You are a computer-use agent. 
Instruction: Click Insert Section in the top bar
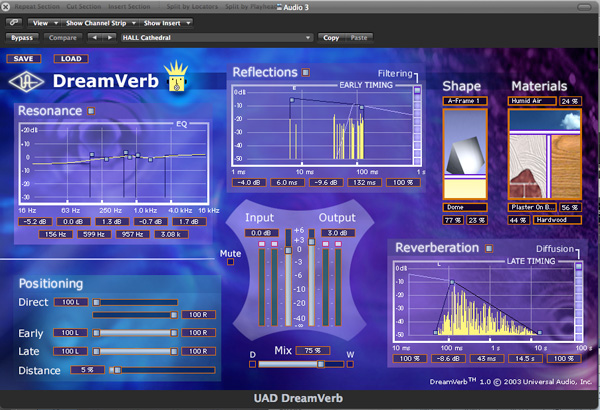(x=129, y=7)
